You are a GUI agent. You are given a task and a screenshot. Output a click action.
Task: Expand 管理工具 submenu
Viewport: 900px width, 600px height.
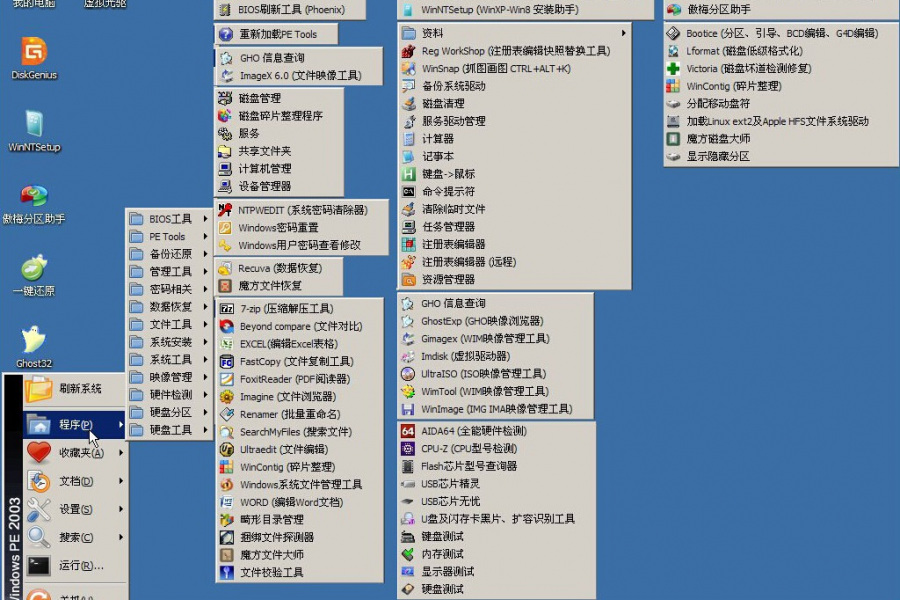coord(169,272)
